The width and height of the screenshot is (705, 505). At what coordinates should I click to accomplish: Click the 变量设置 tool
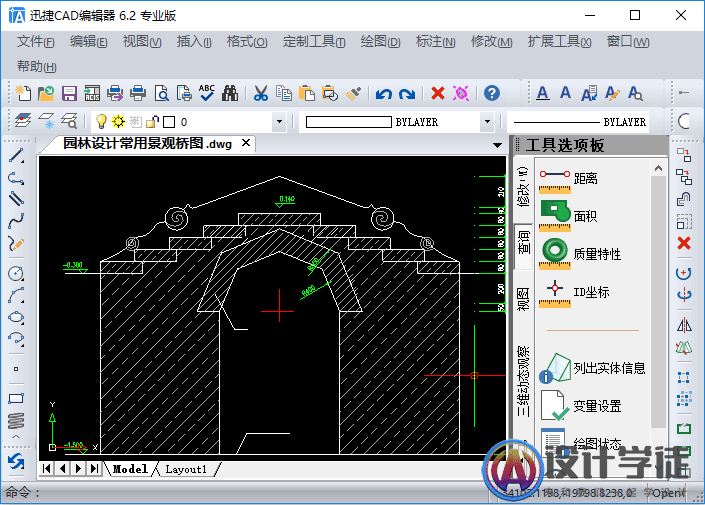tap(580, 406)
